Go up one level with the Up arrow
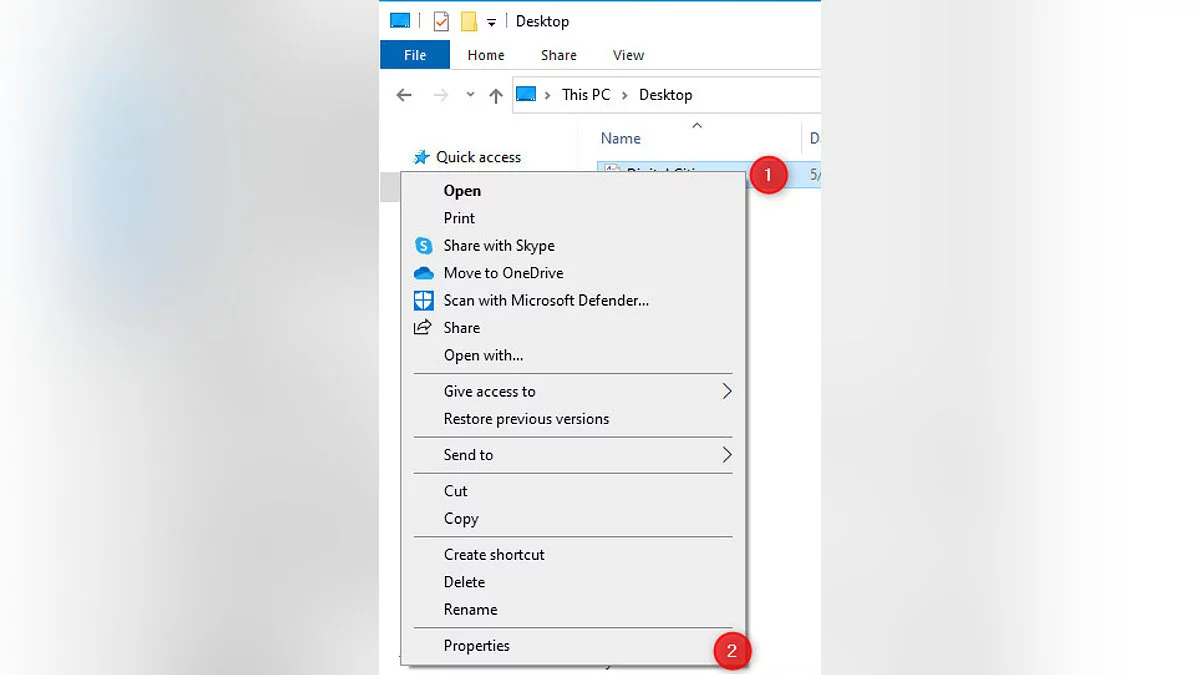The width and height of the screenshot is (1200, 675). [496, 95]
